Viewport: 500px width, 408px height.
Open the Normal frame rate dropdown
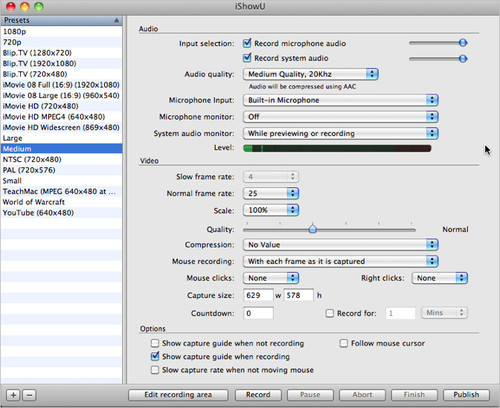(271, 193)
